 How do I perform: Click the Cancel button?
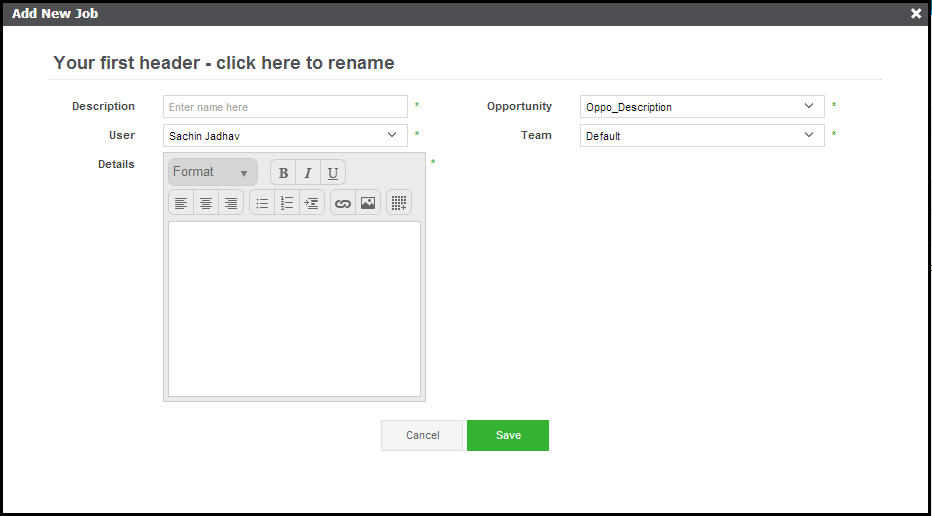tap(422, 435)
